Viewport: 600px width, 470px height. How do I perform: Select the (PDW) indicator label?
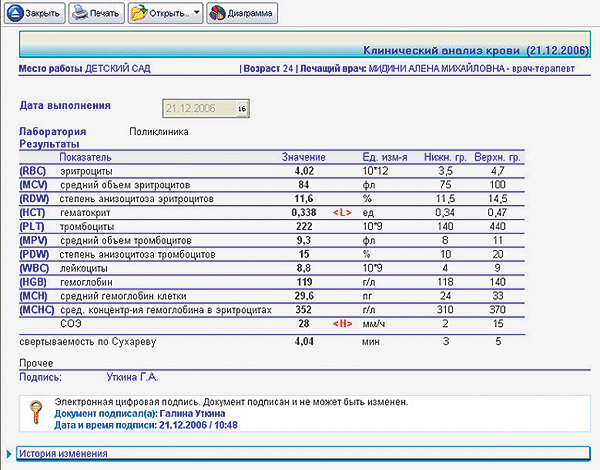pyautogui.click(x=34, y=255)
